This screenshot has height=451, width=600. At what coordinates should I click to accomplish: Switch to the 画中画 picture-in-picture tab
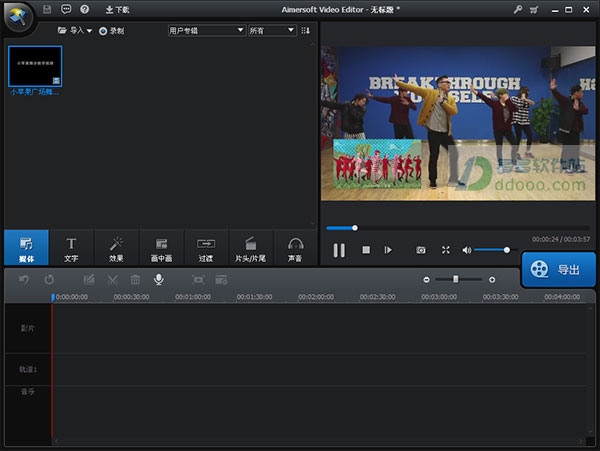pyautogui.click(x=161, y=248)
